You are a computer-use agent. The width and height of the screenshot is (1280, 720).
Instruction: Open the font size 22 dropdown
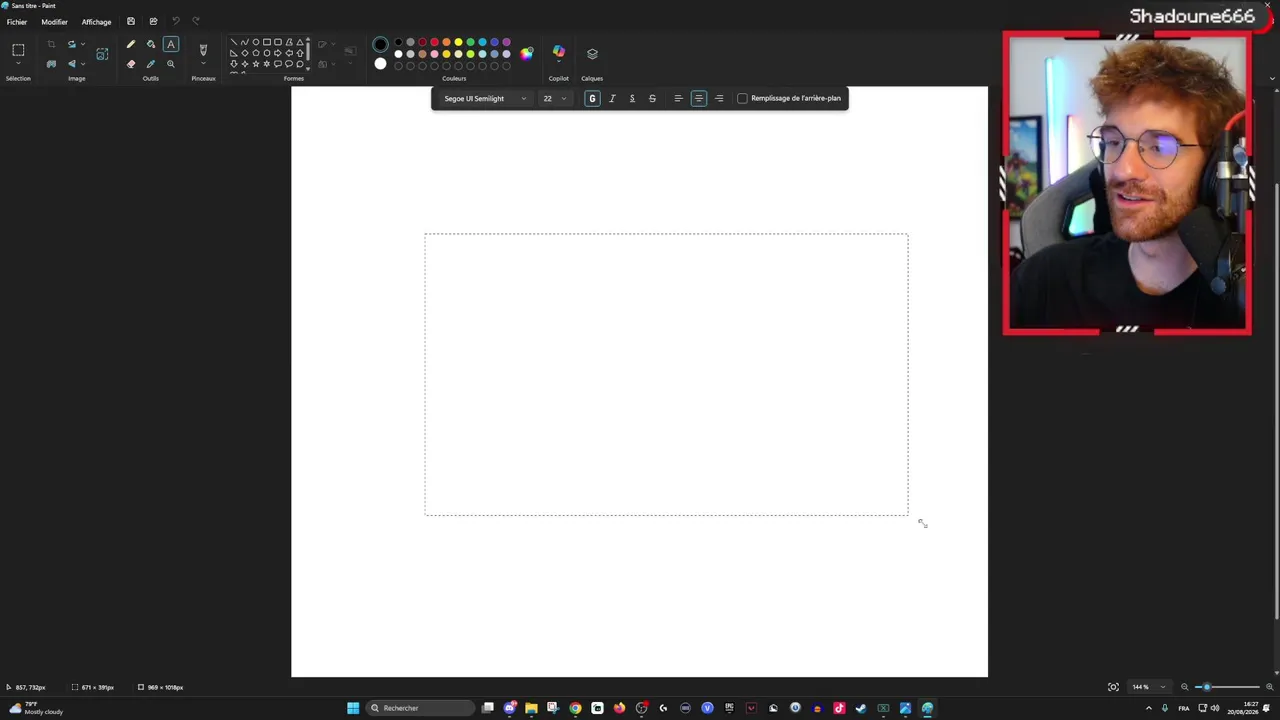tap(555, 98)
